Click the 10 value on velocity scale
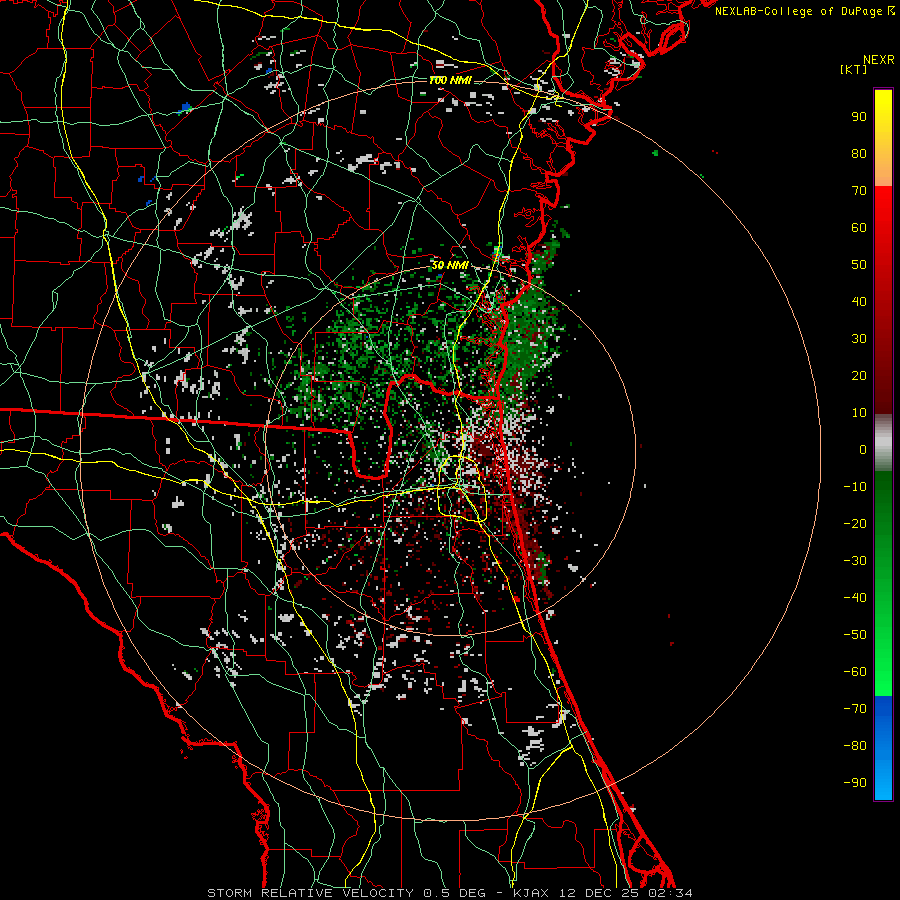Image resolution: width=900 pixels, height=900 pixels. point(859,413)
